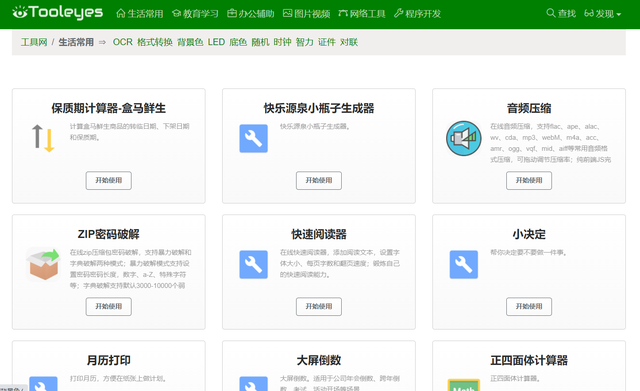
Task: Open the 底色 category link
Action: coord(238,42)
